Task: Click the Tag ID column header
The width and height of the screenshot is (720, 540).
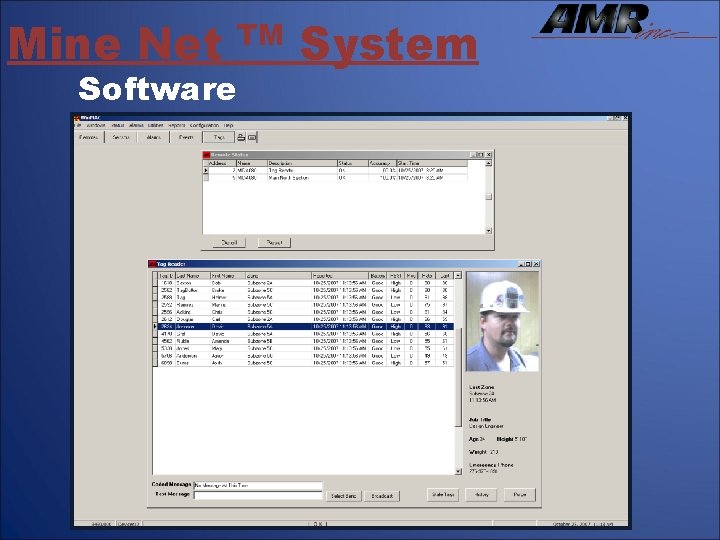Action: [x=166, y=276]
